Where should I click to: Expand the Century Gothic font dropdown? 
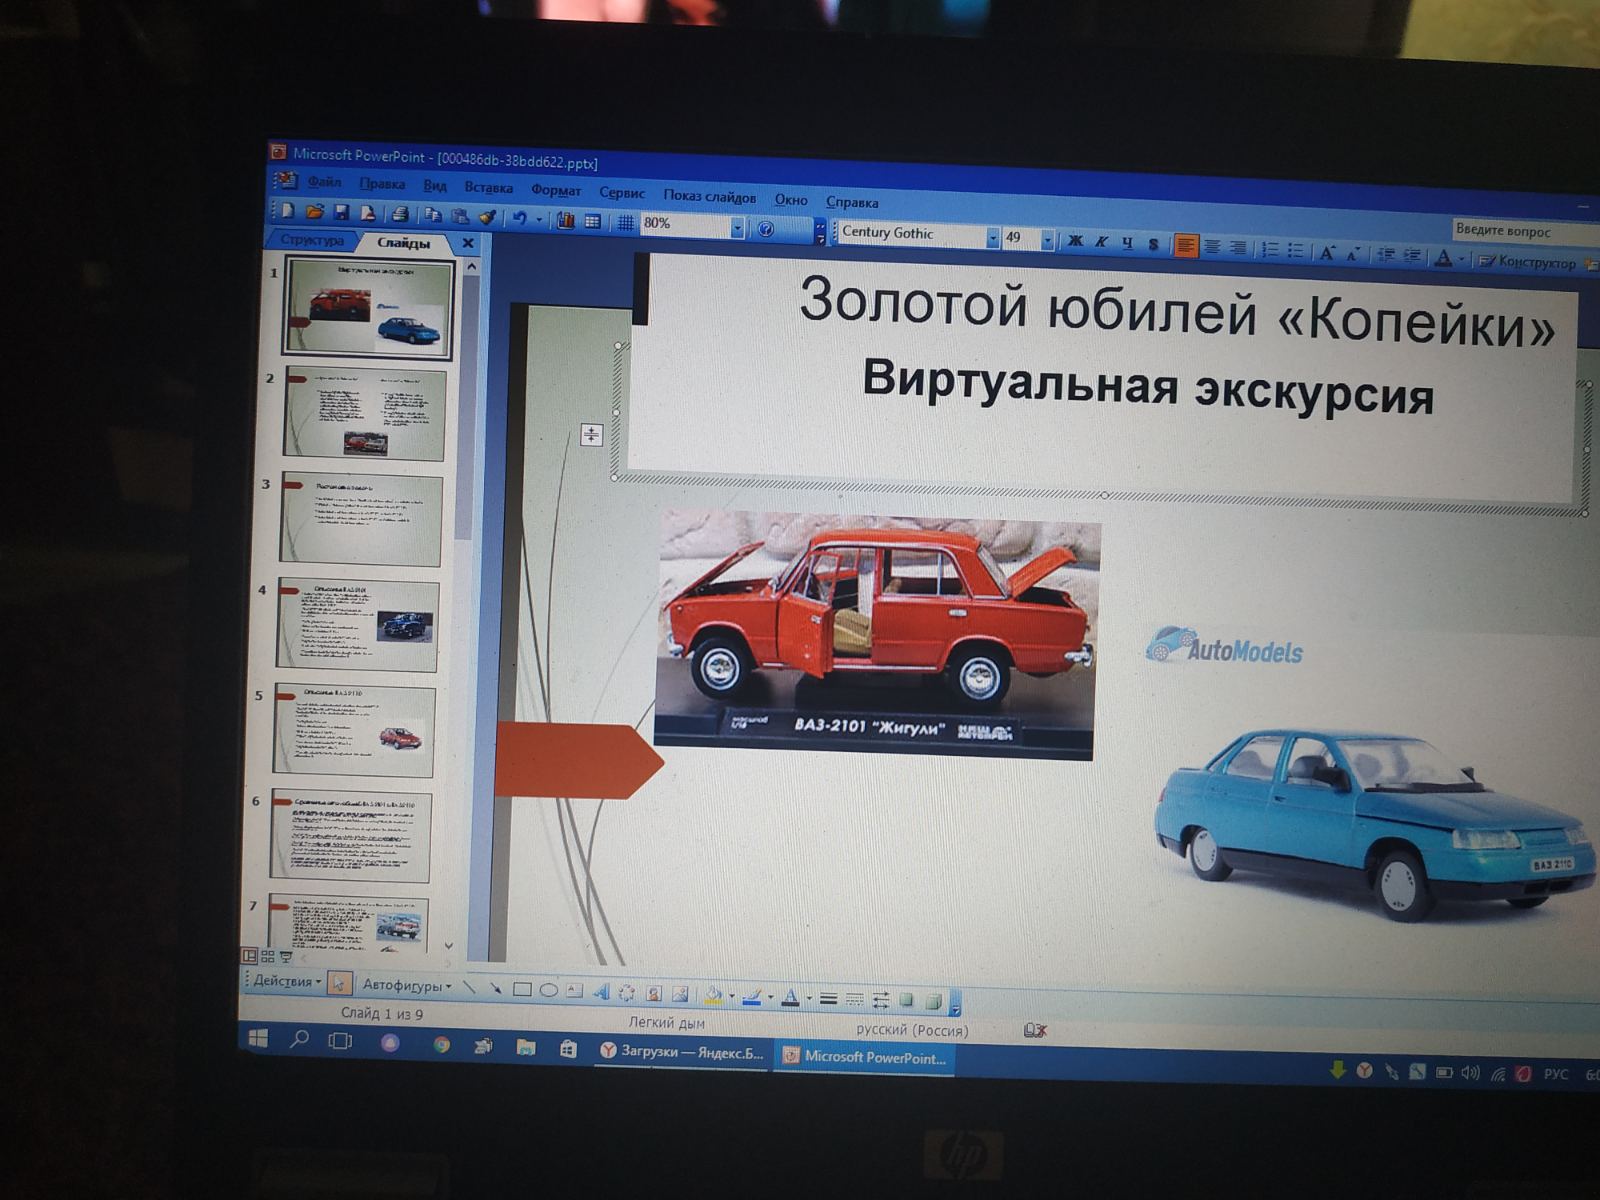[993, 238]
